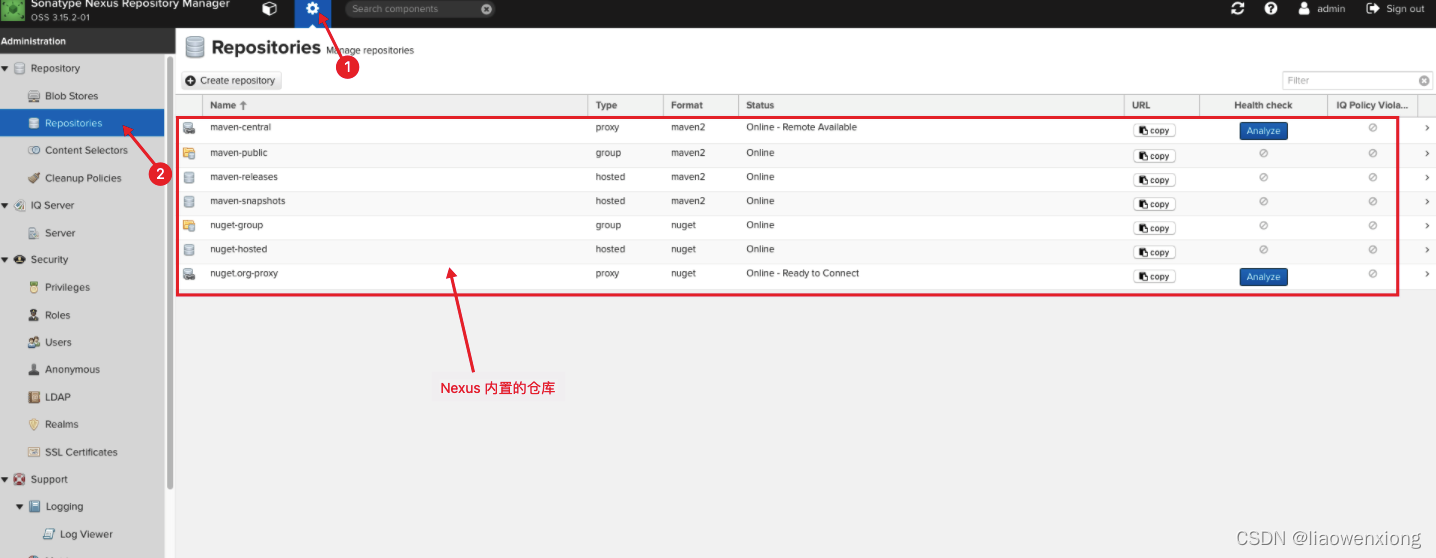Open details chevron for nuget.org-proxy

pos(1427,274)
